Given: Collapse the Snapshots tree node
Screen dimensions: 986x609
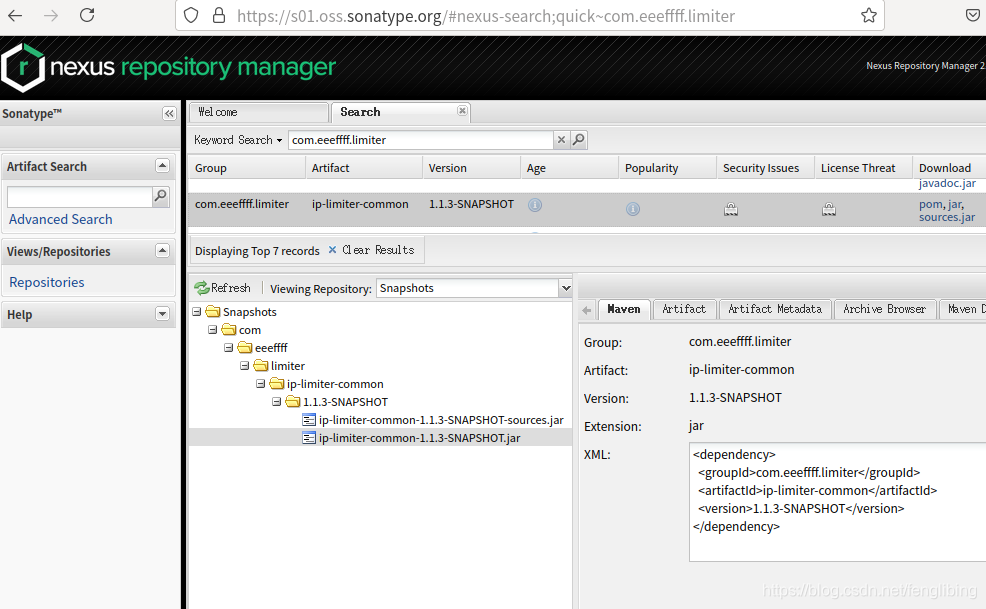Looking at the screenshot, I should 197,311.
